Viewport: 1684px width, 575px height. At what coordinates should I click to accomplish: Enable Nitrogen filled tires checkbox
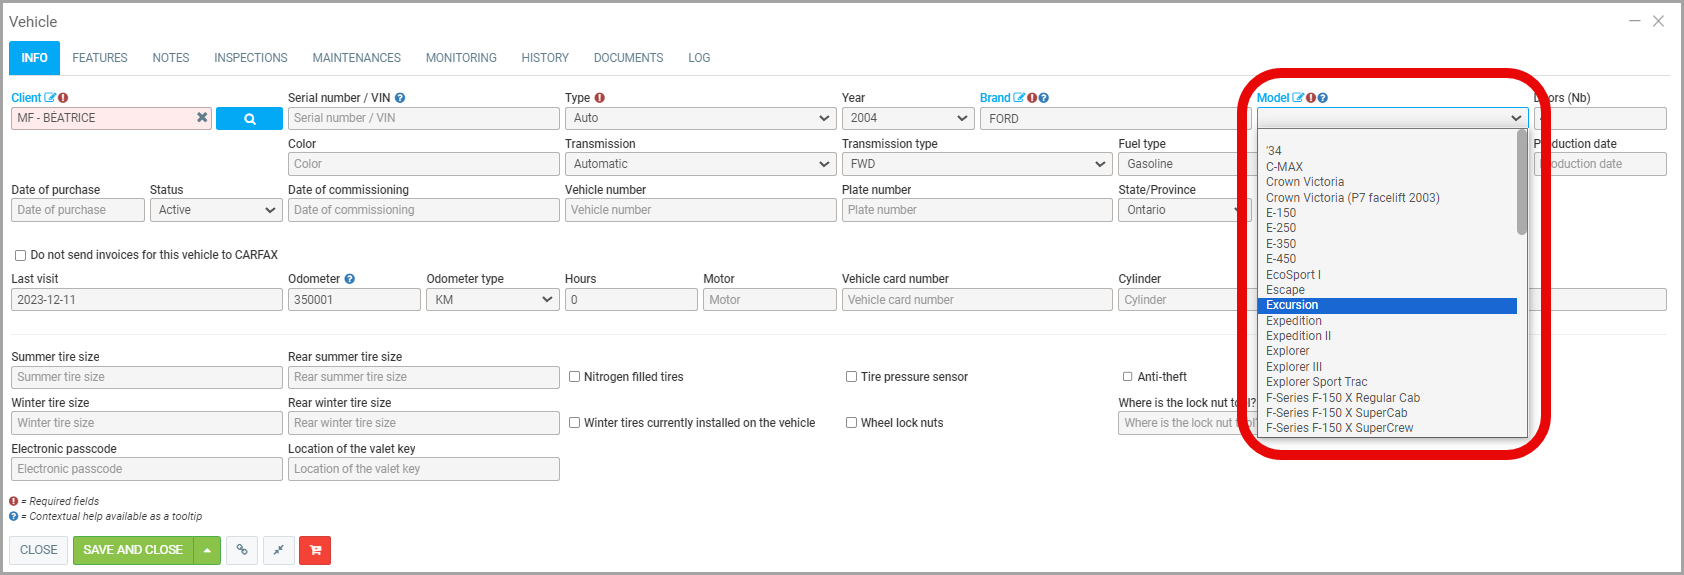(x=575, y=377)
